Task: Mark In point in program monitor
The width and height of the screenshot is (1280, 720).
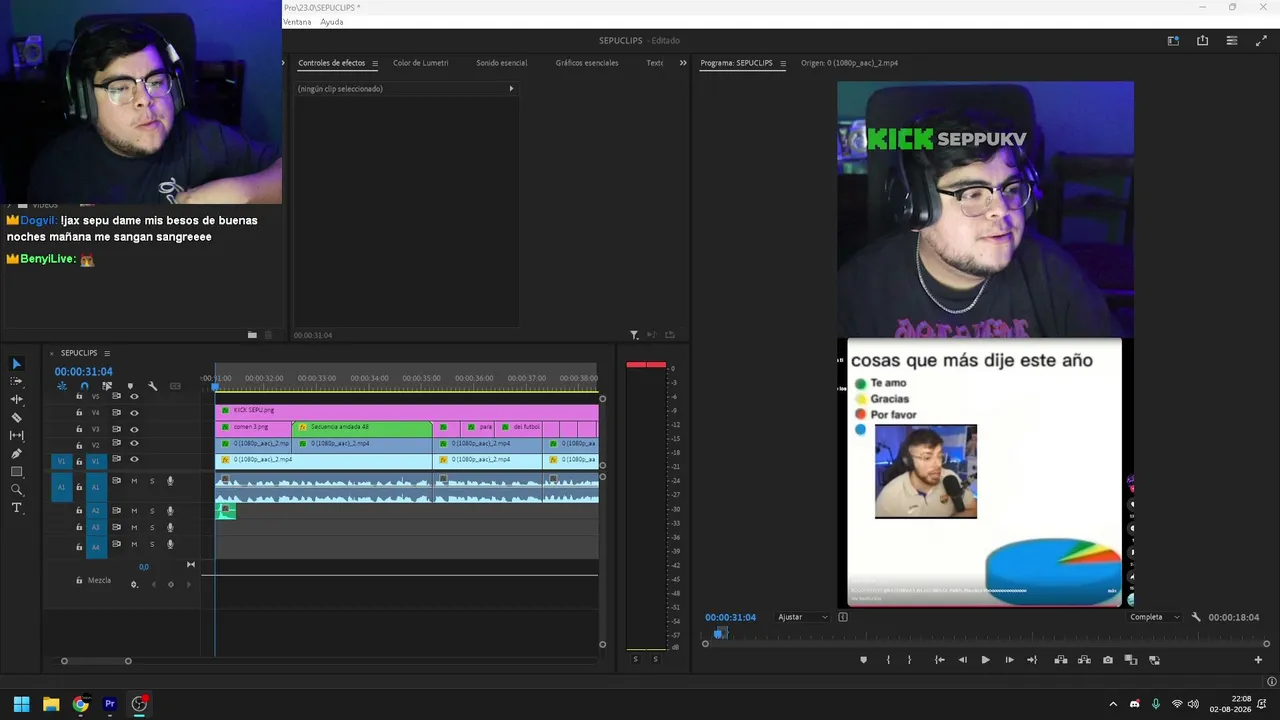Action: point(888,660)
